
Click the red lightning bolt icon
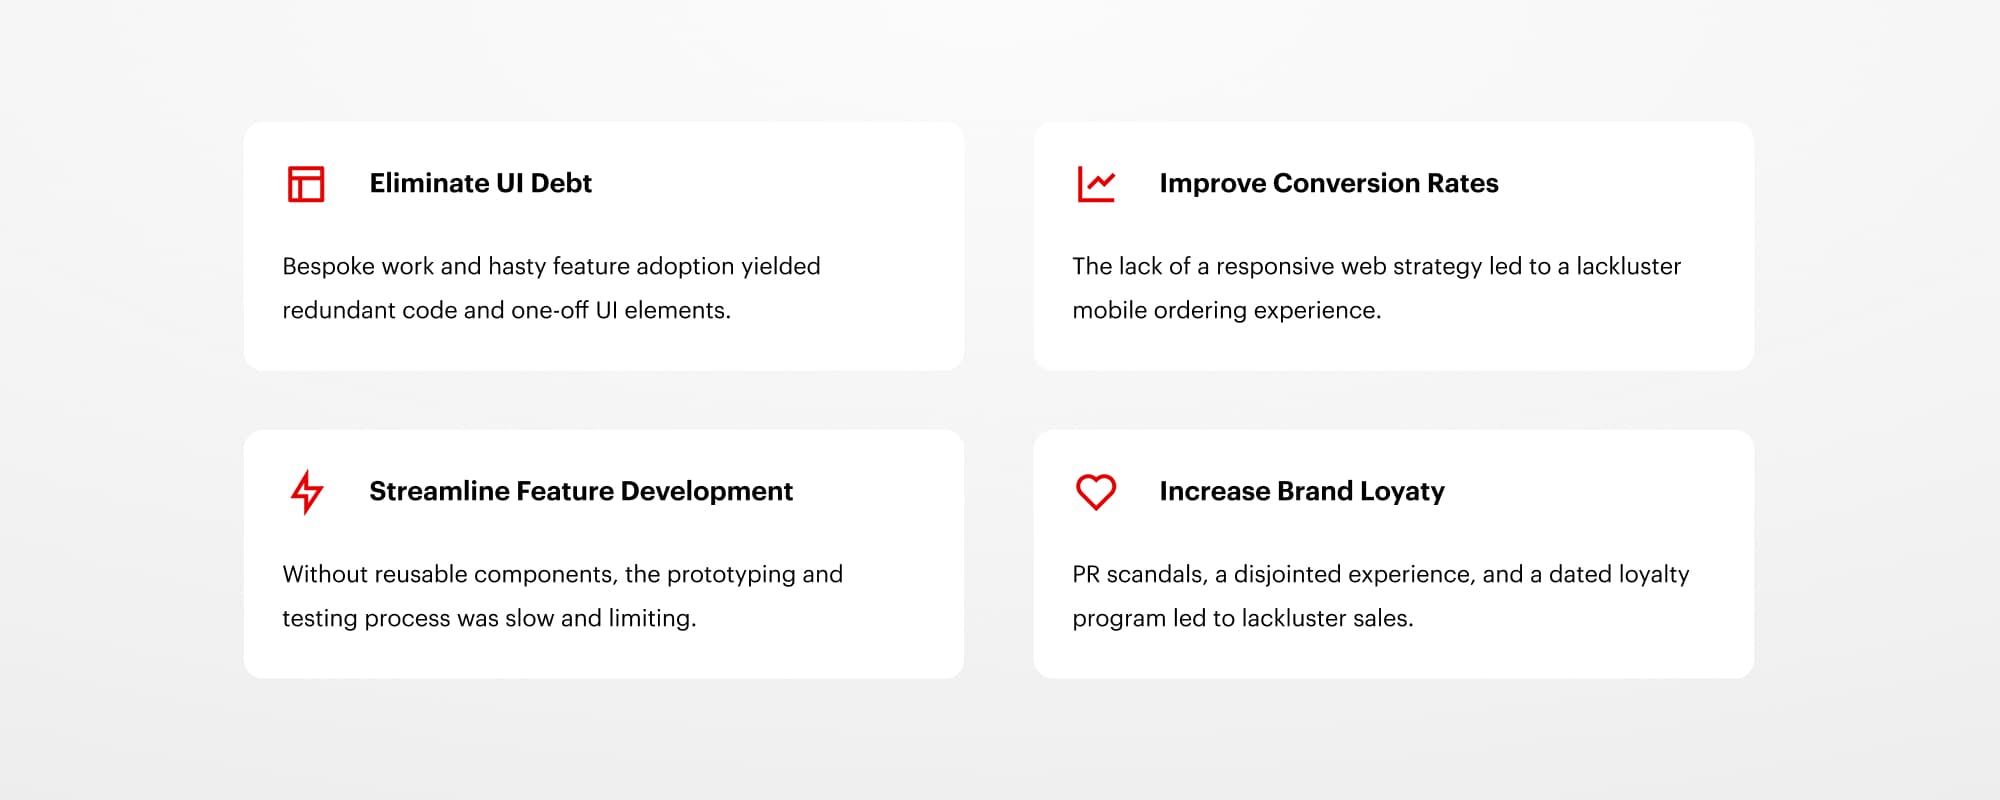pos(307,492)
